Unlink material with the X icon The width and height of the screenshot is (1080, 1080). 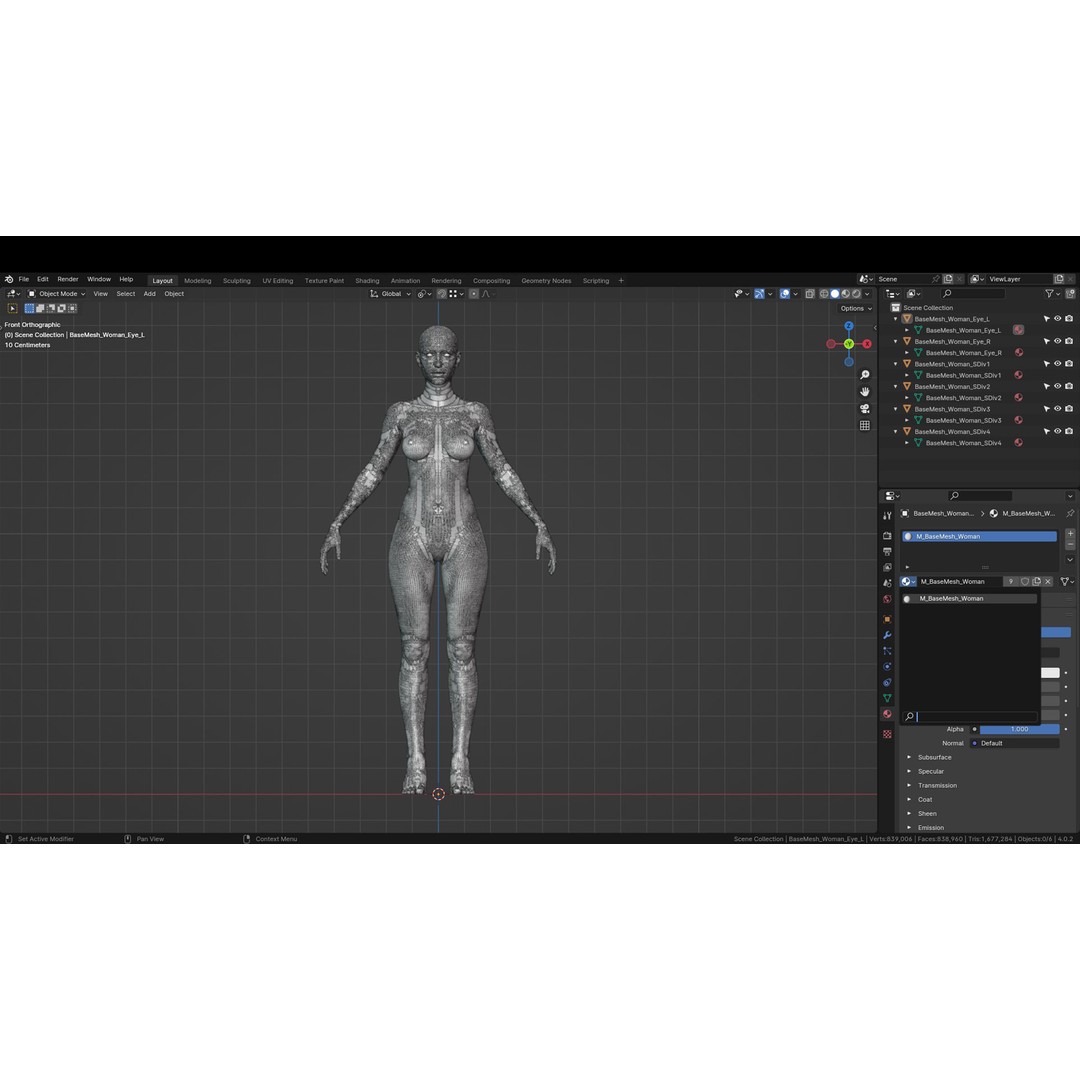coord(1048,581)
